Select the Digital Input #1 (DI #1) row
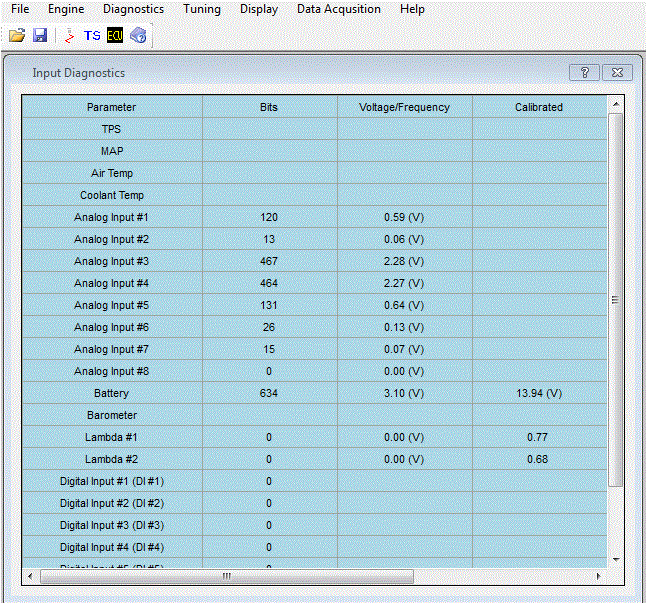Viewport: 647px width, 604px height. click(314, 481)
